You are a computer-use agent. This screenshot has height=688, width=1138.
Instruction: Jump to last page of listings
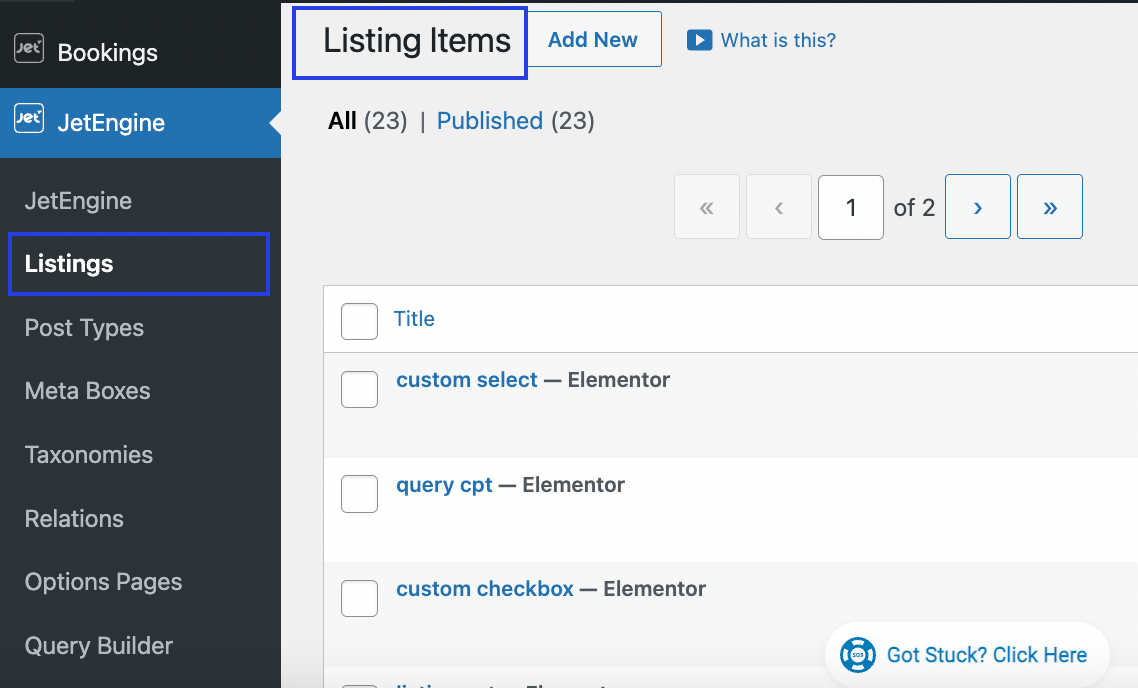click(x=1049, y=207)
